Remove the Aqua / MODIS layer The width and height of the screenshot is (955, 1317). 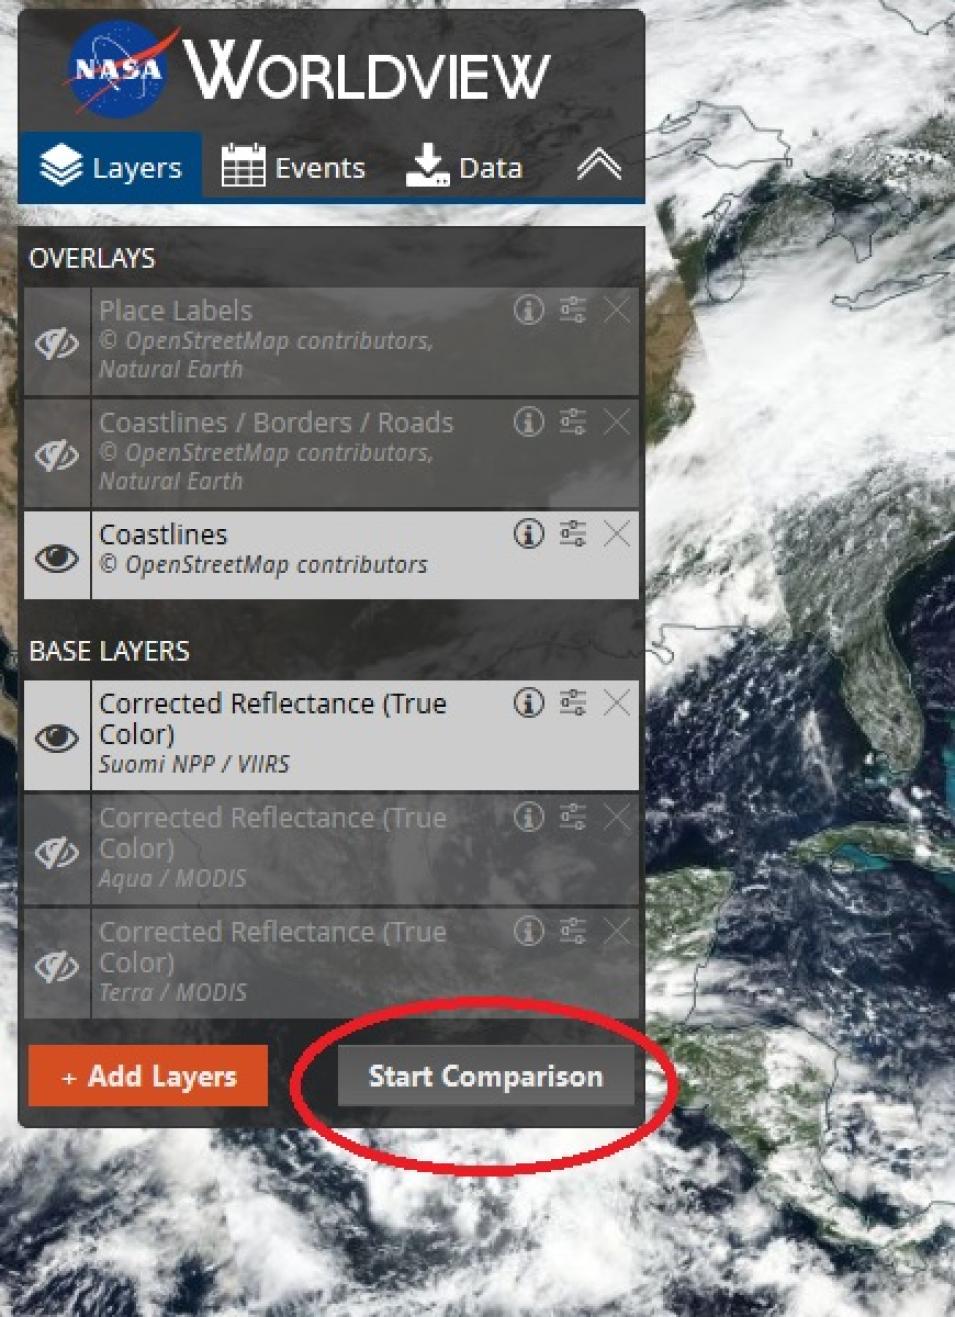coord(617,818)
